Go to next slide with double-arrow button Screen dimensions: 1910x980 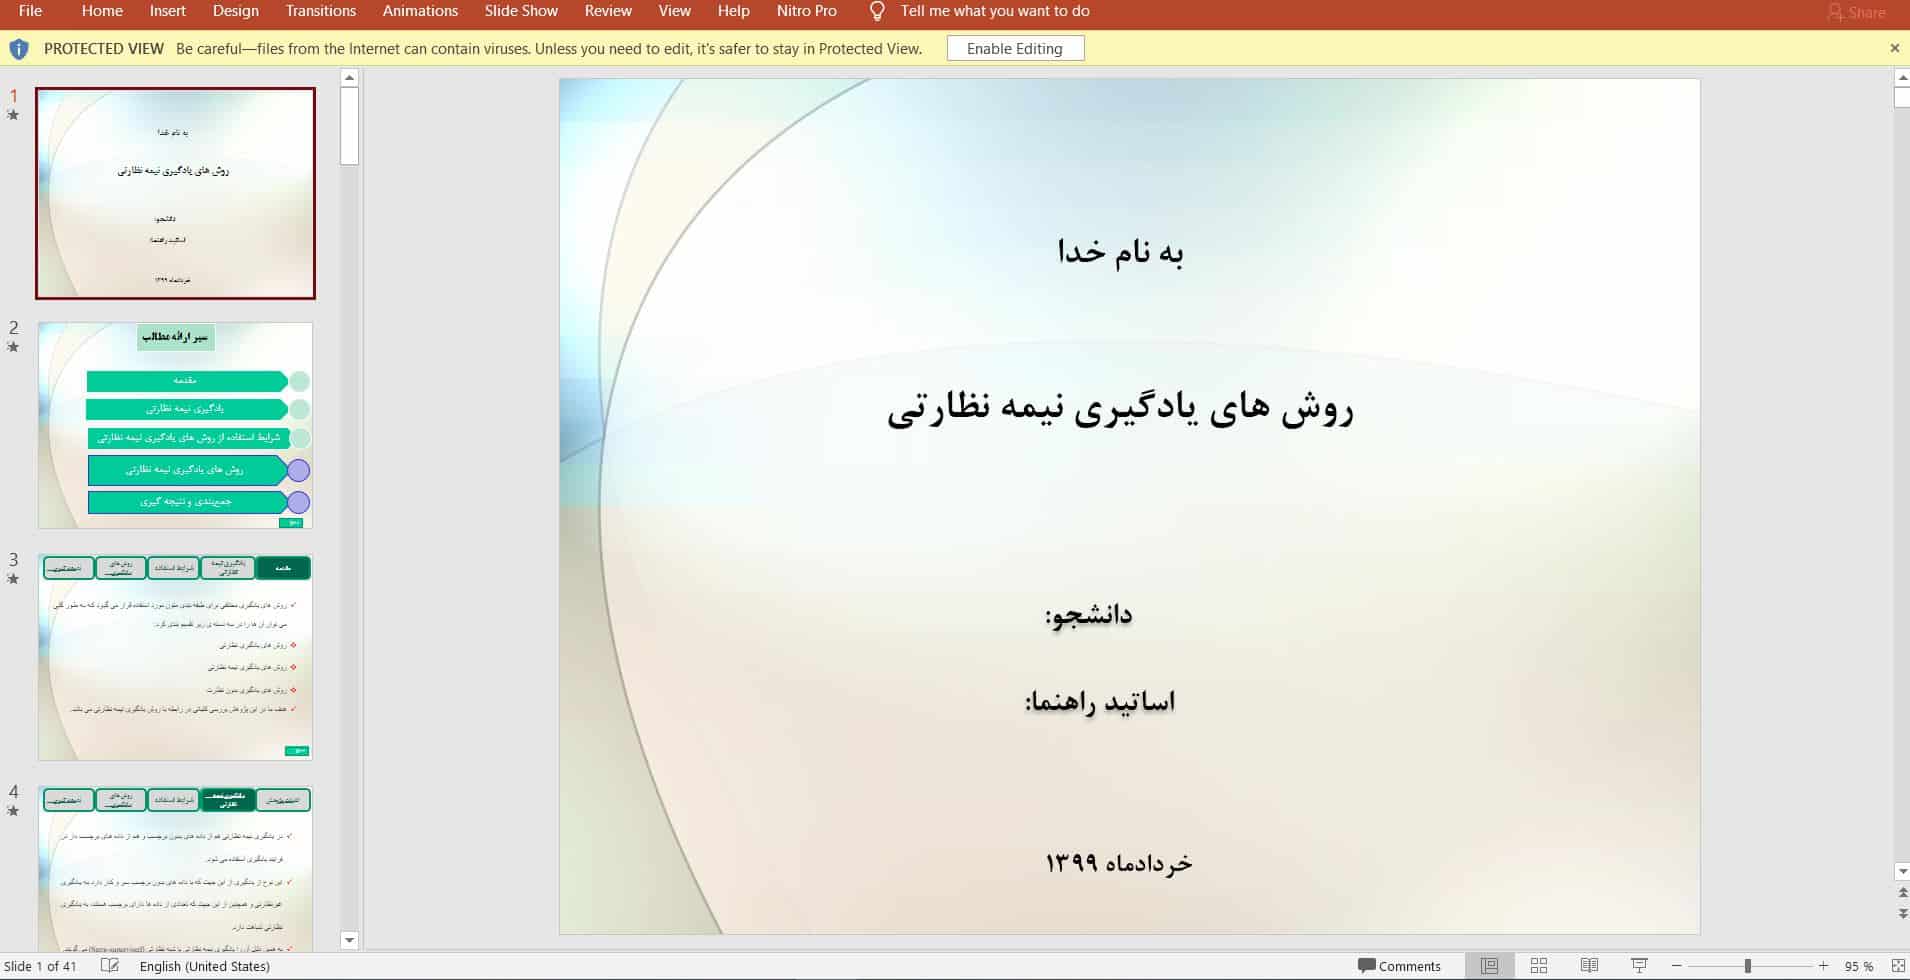[x=1902, y=913]
